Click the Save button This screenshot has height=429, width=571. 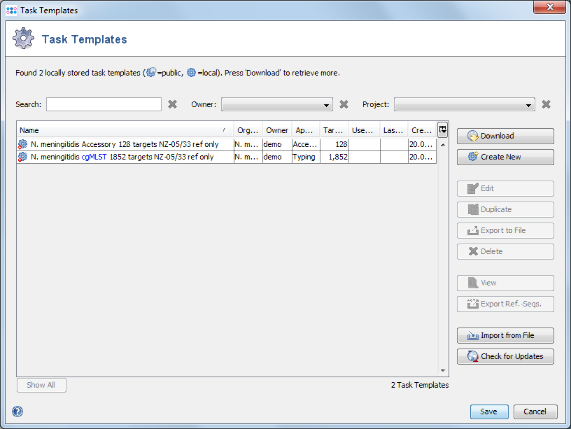point(489,412)
